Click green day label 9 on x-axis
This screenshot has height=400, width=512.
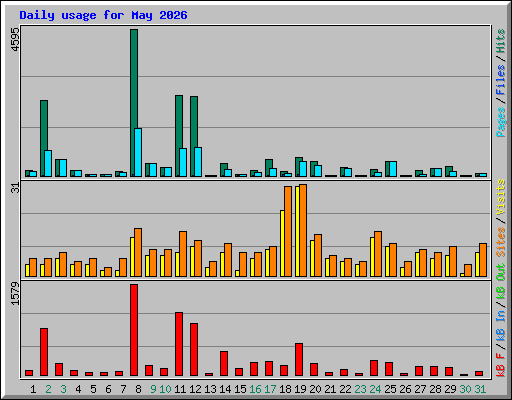[153, 389]
